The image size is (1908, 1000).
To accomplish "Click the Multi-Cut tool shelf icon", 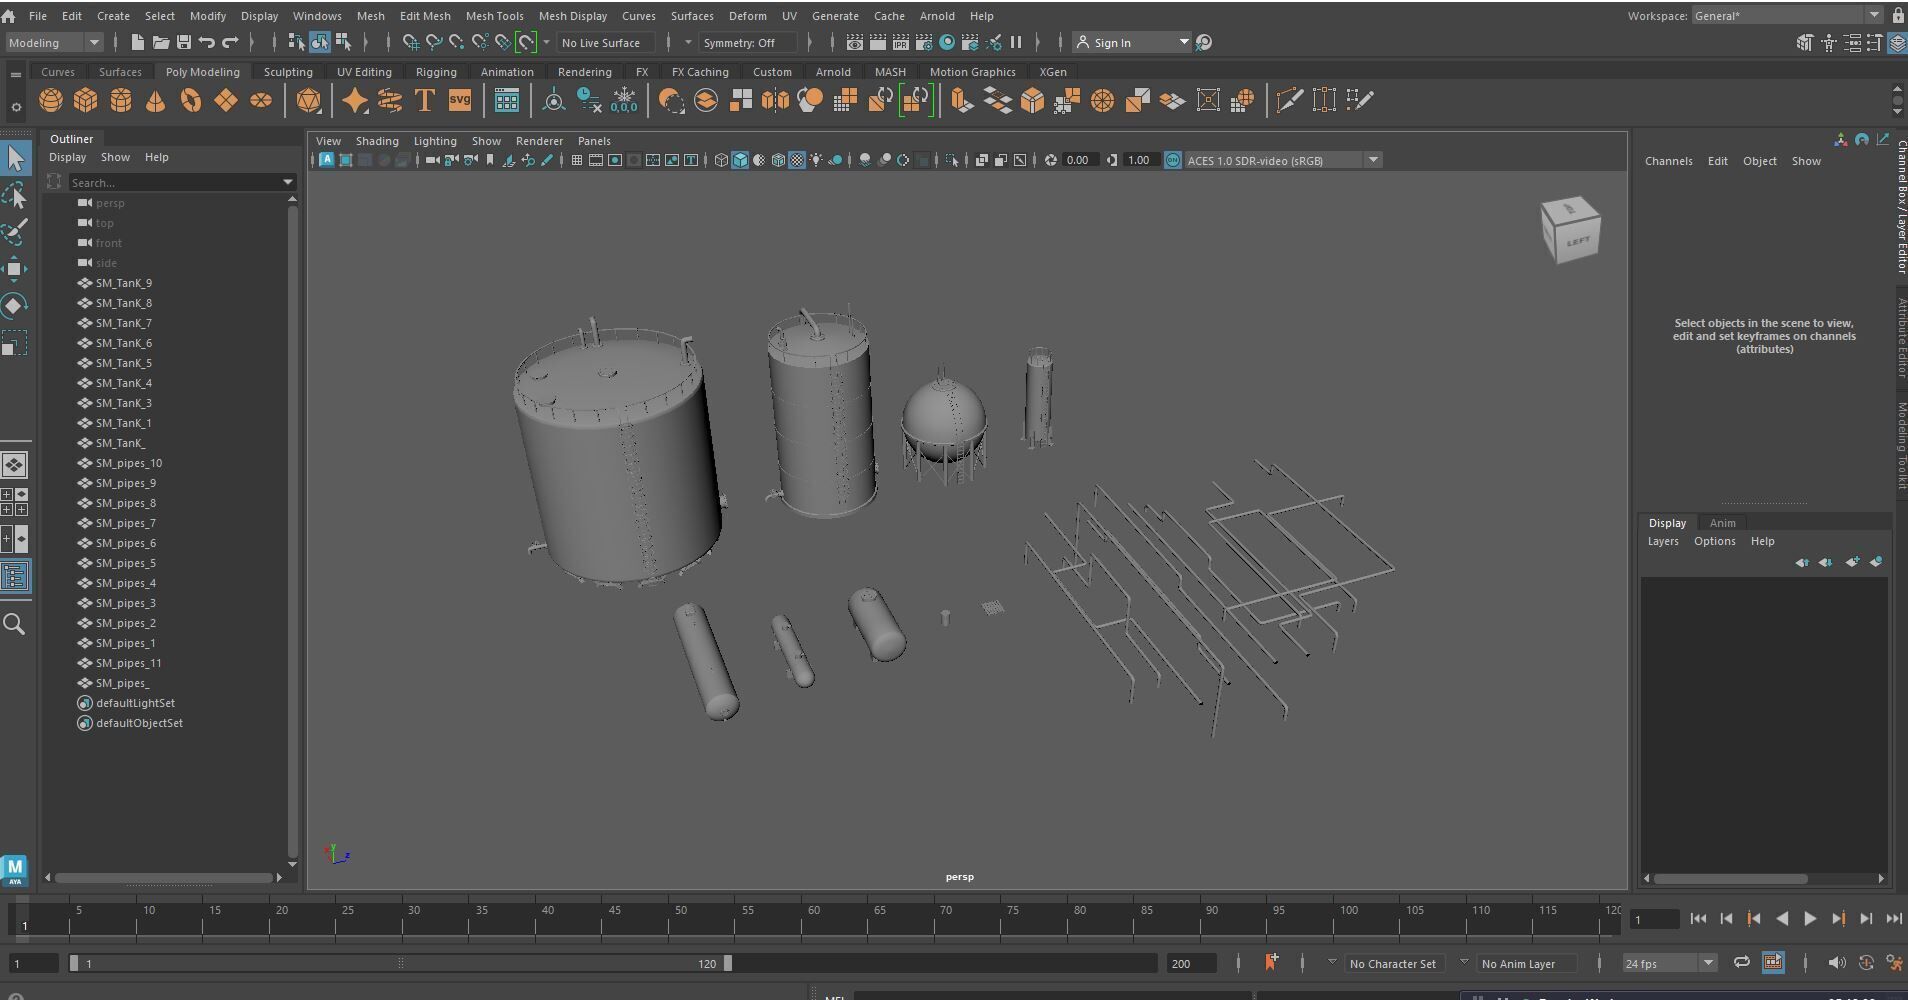I will [x=1289, y=100].
